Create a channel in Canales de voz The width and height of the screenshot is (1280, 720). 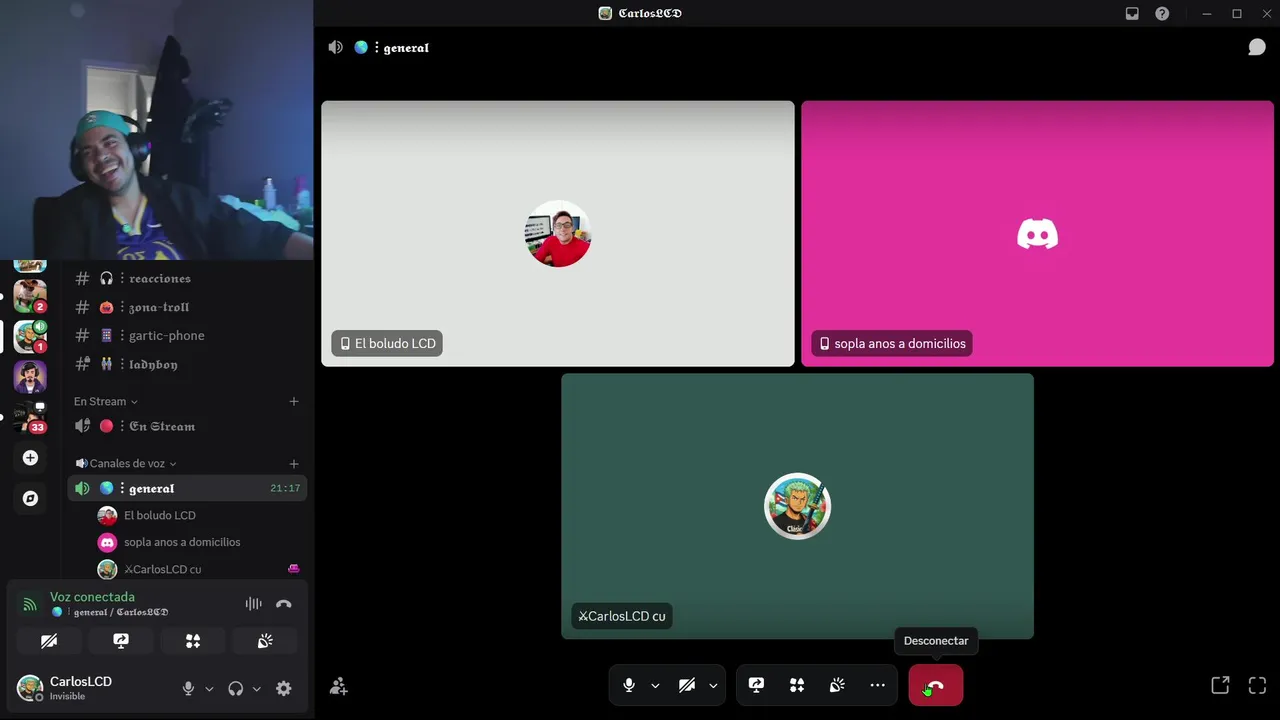tap(294, 463)
